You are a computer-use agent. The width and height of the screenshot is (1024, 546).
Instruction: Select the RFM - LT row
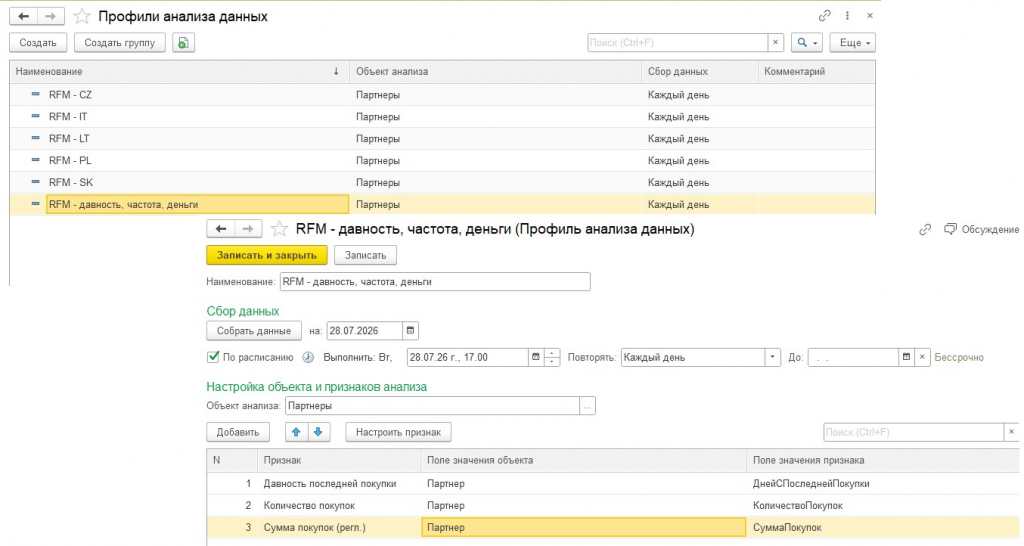[442, 138]
